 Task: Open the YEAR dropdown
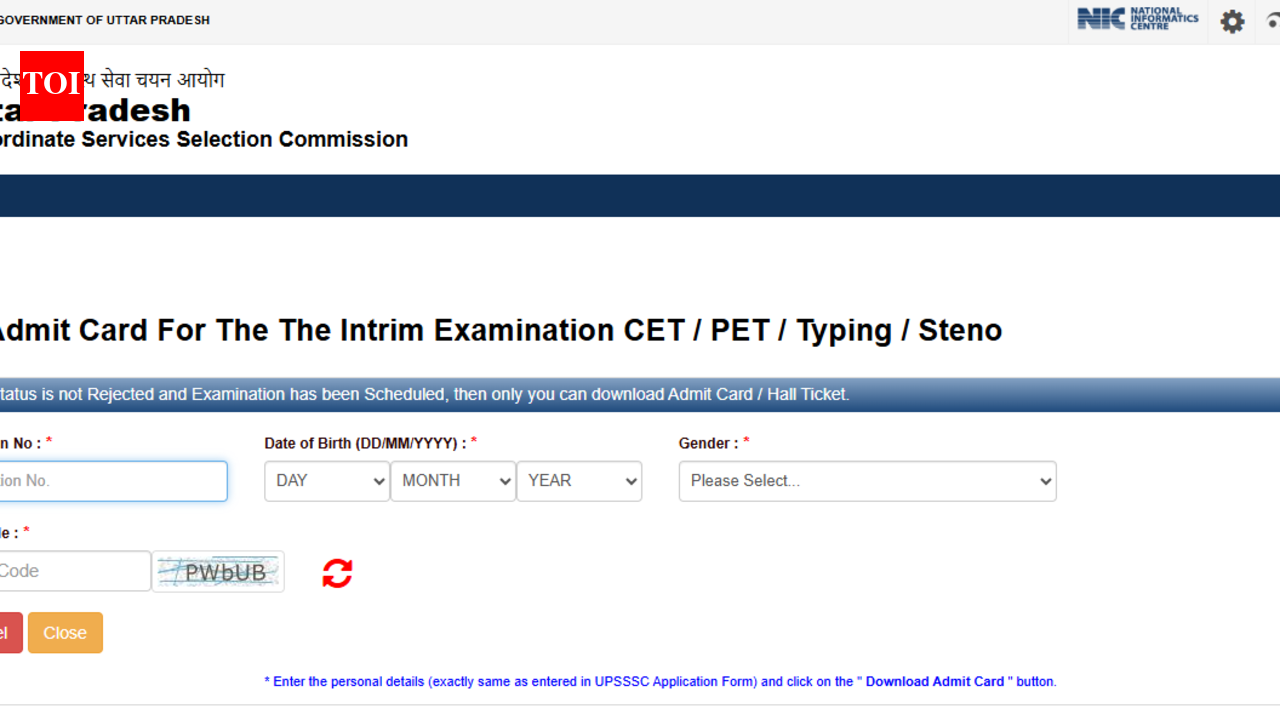579,481
